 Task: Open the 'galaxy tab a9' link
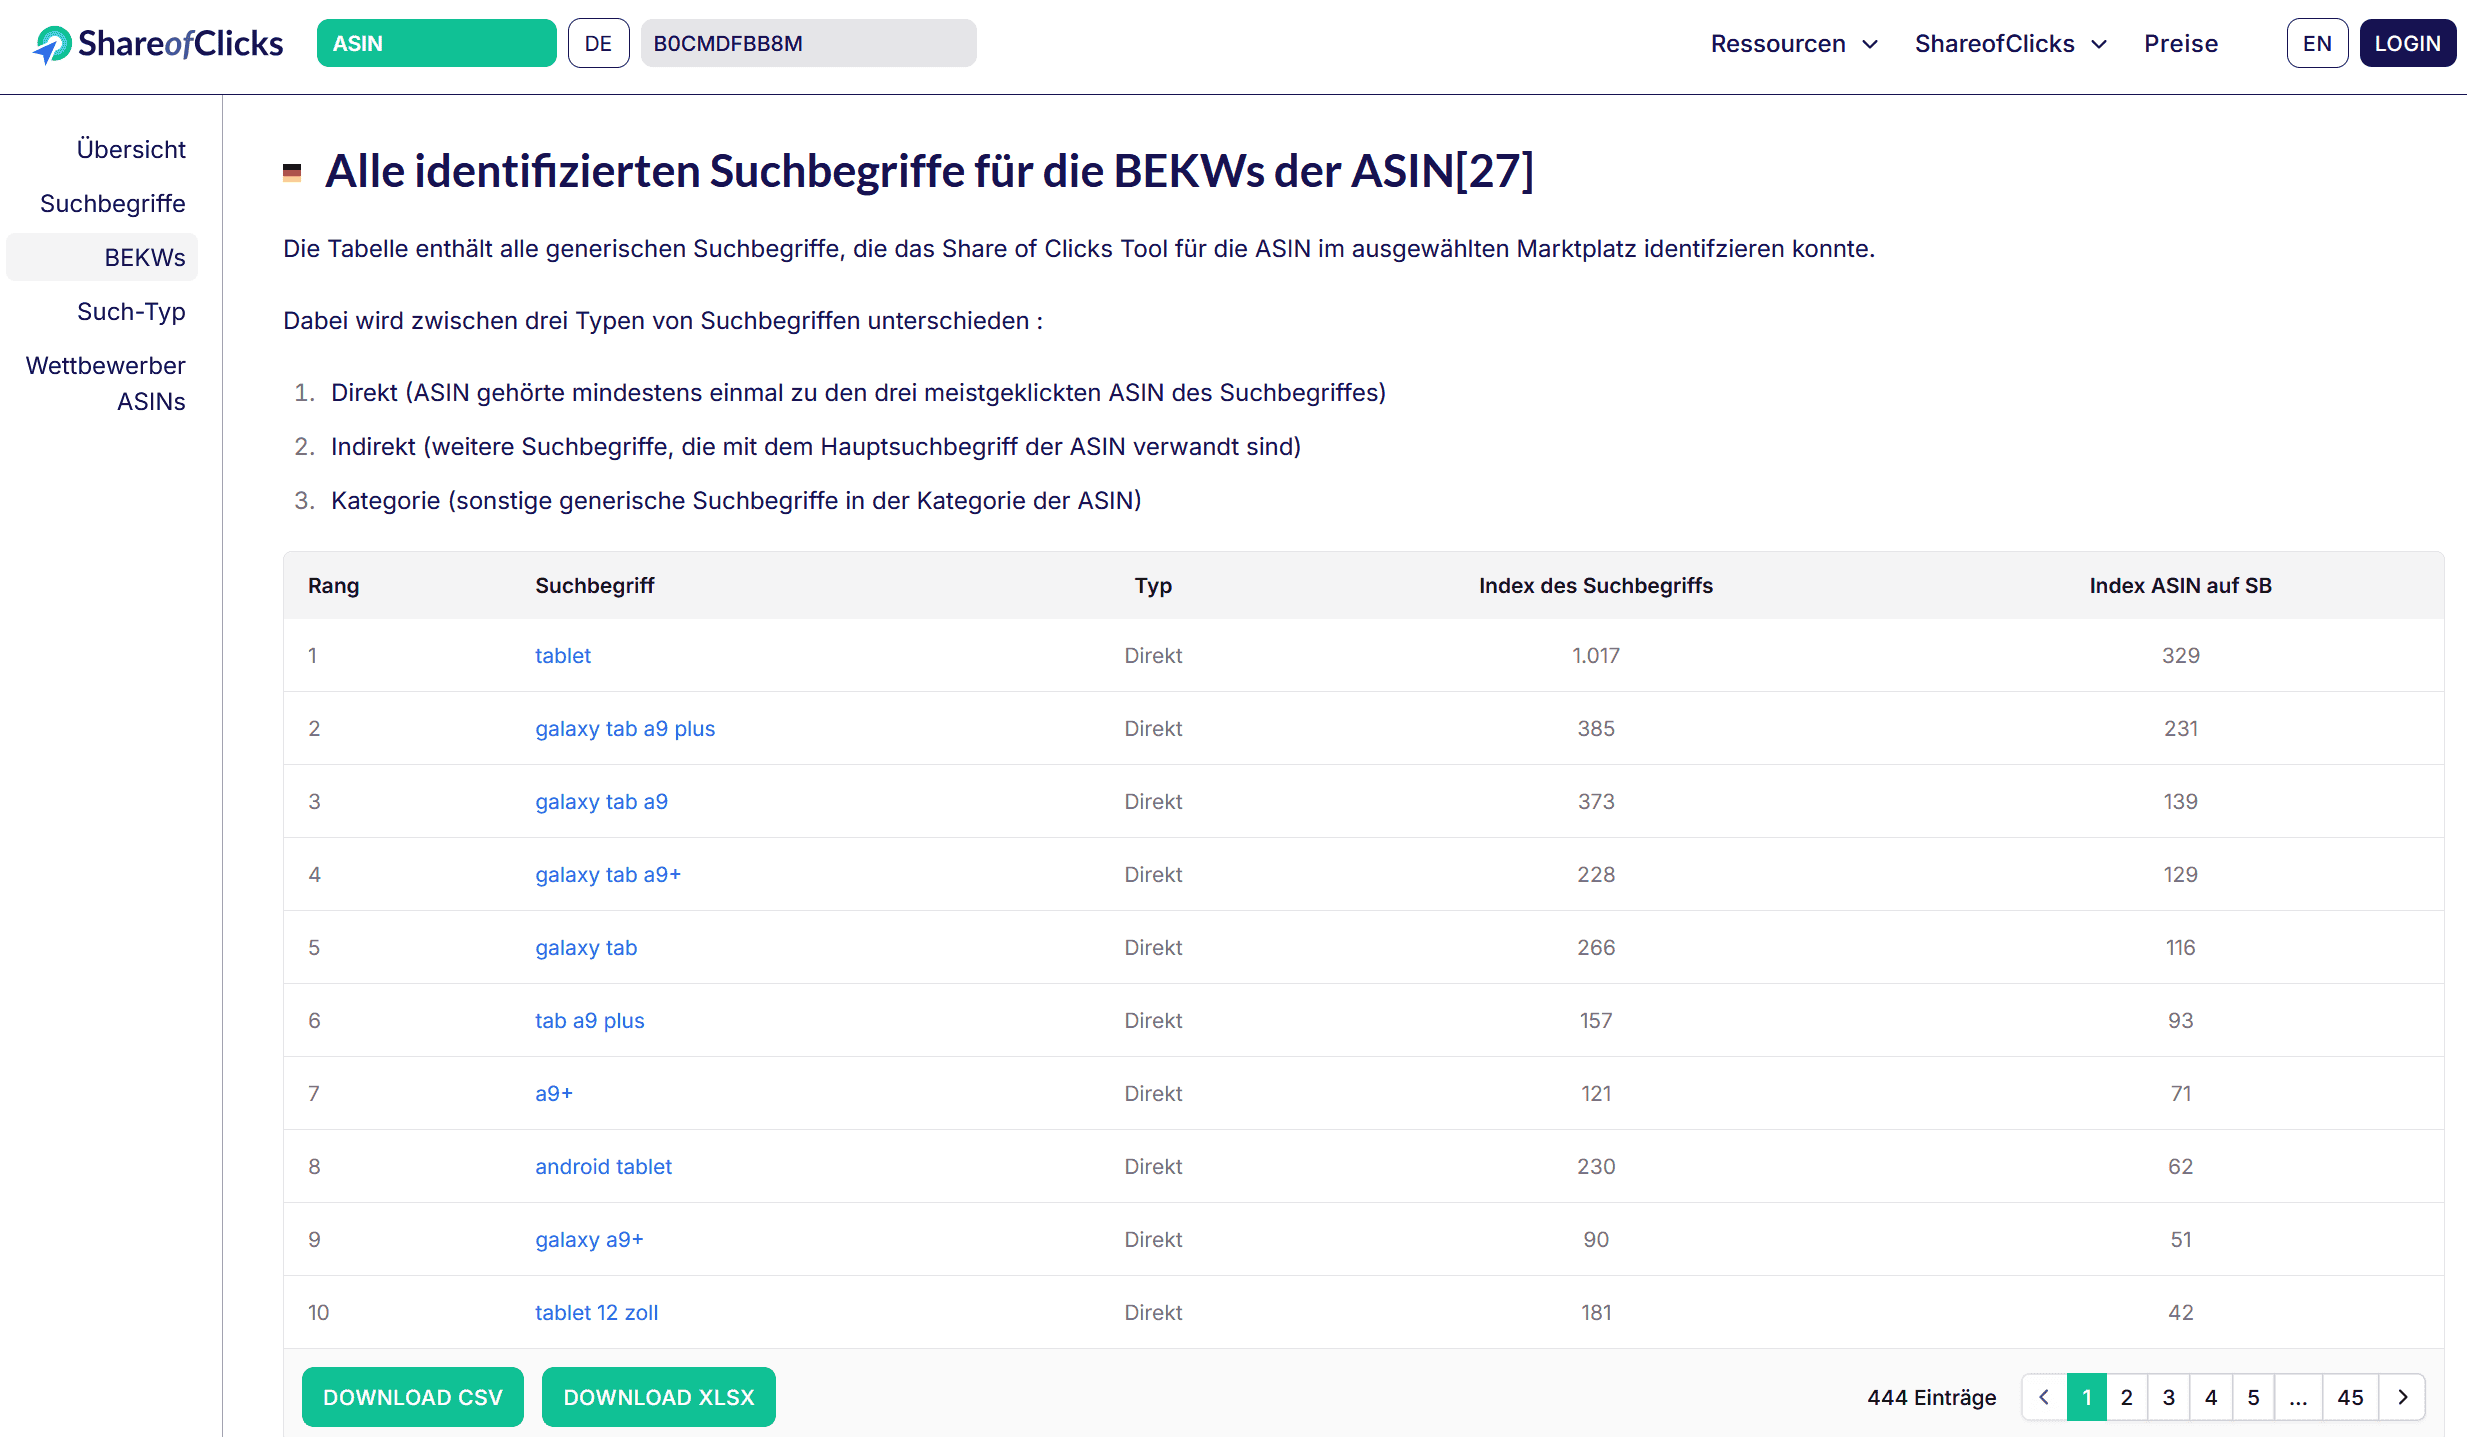601,802
